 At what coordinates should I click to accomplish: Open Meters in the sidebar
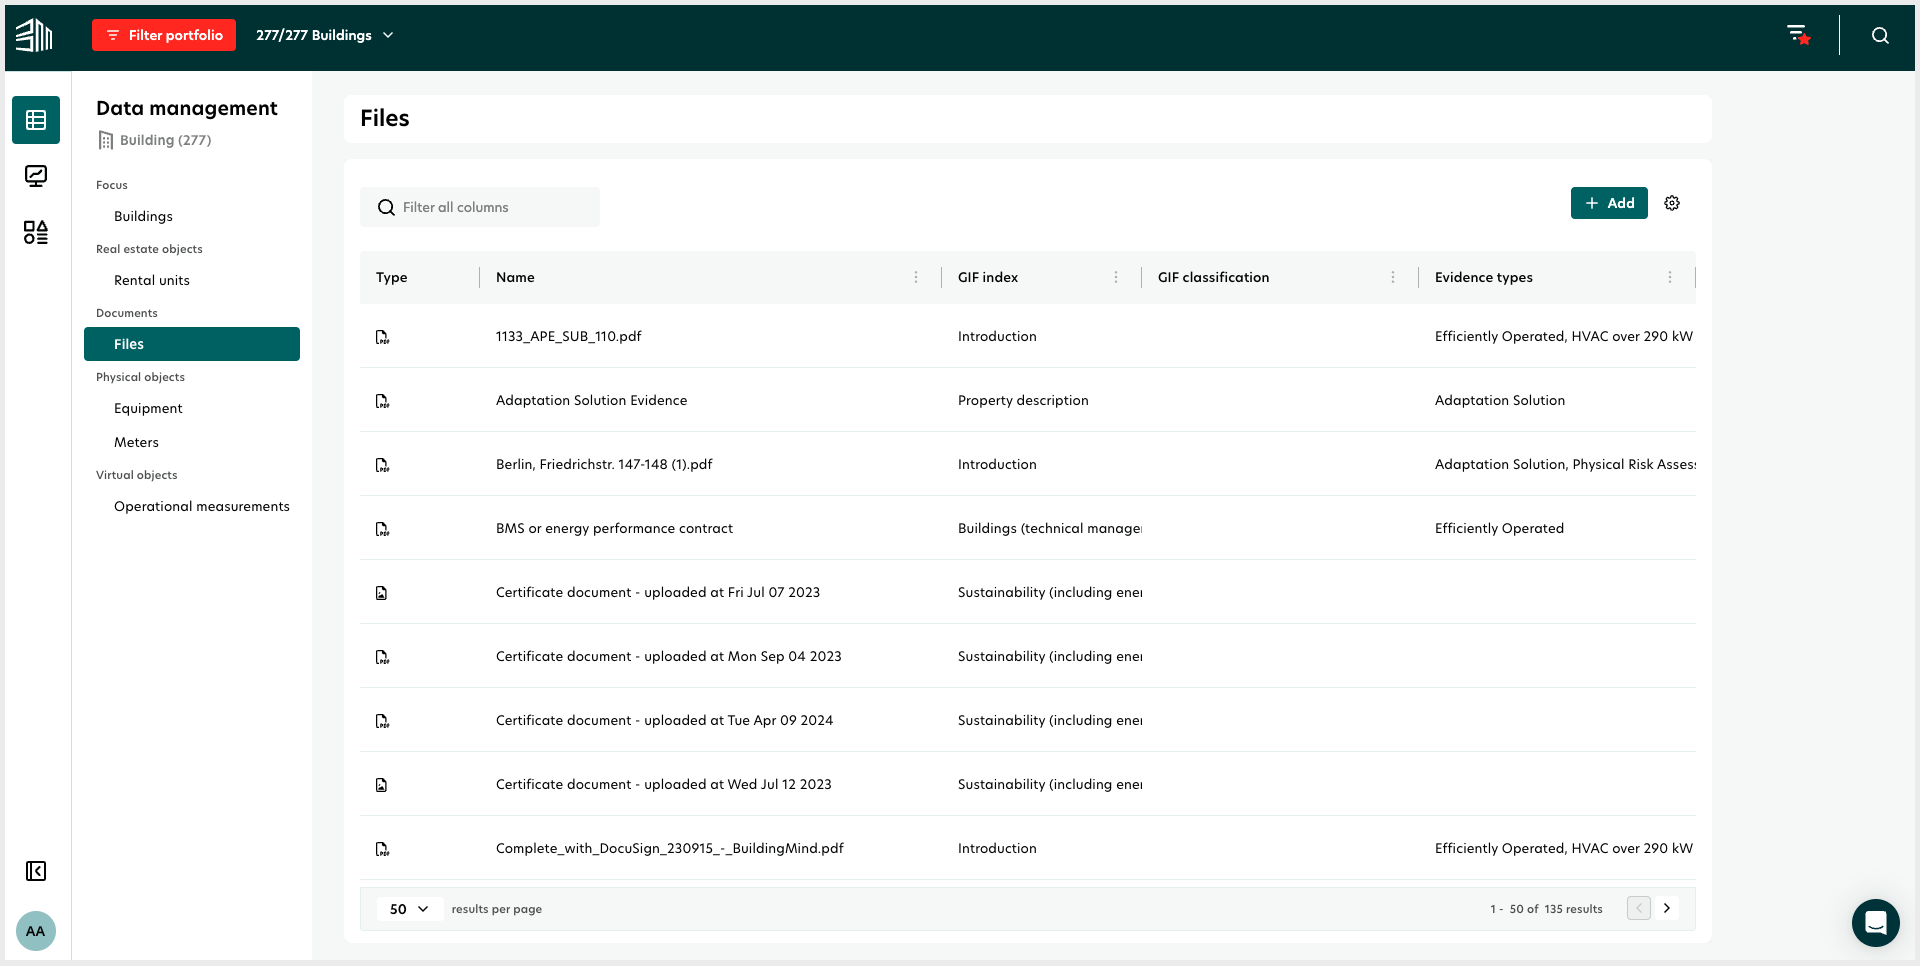[x=136, y=442]
